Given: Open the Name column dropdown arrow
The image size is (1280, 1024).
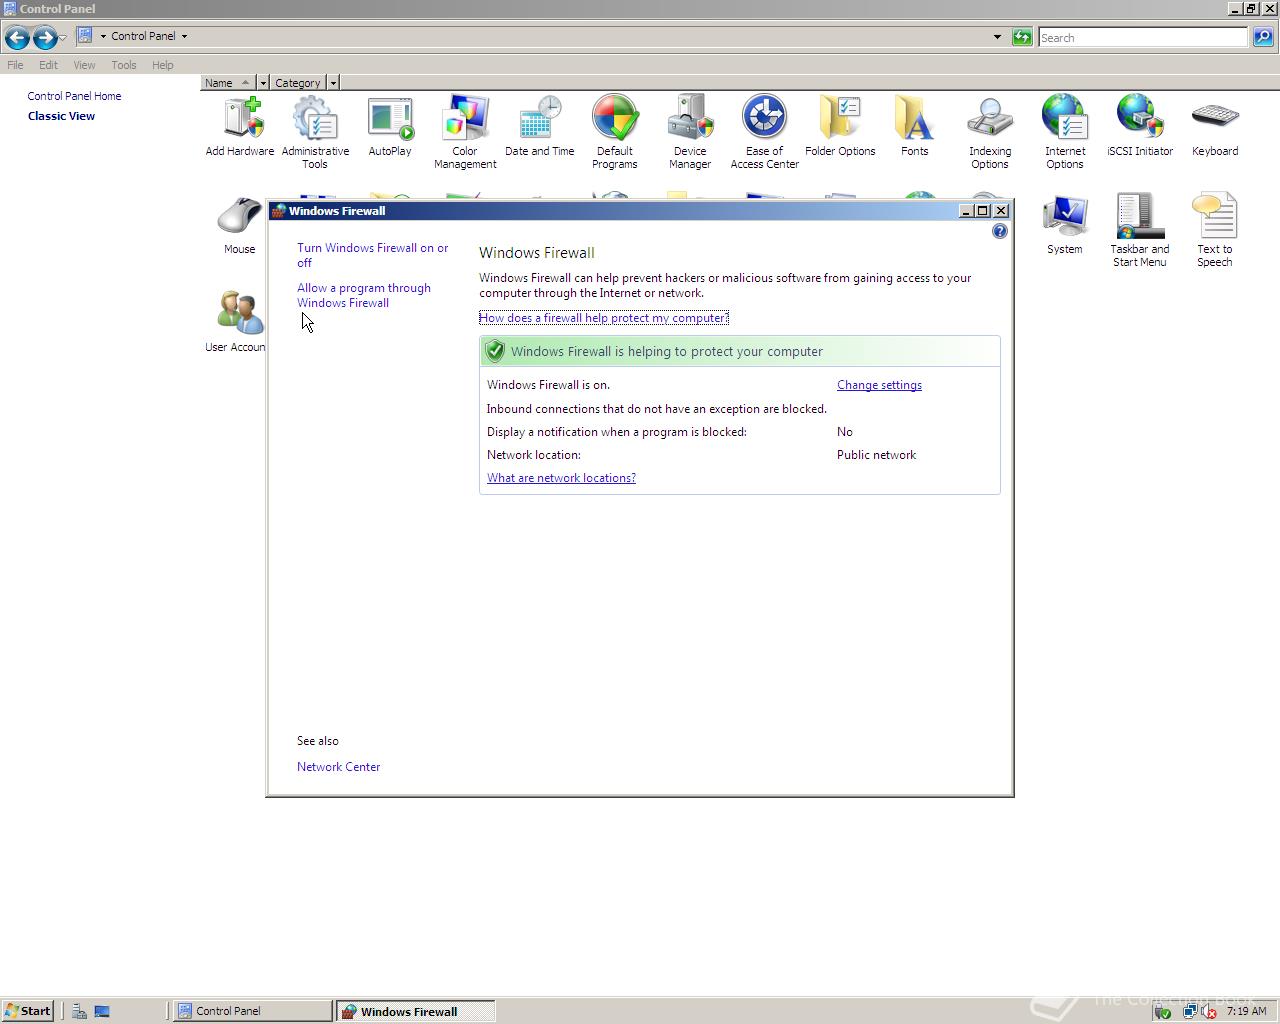Looking at the screenshot, I should click(x=263, y=83).
